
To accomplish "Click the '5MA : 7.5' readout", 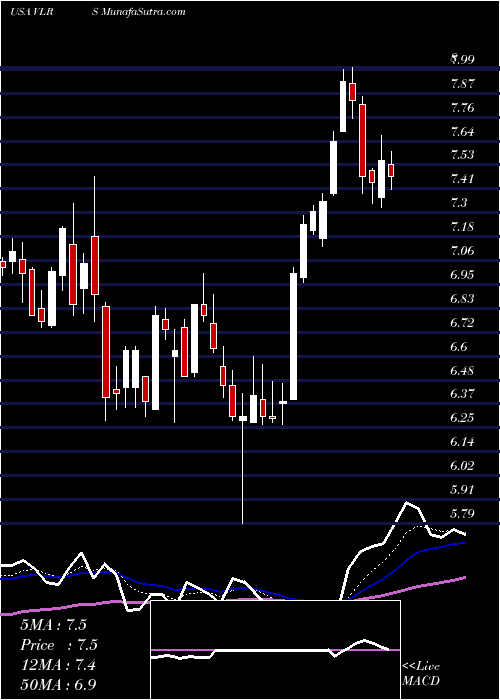I will click(x=53, y=624).
